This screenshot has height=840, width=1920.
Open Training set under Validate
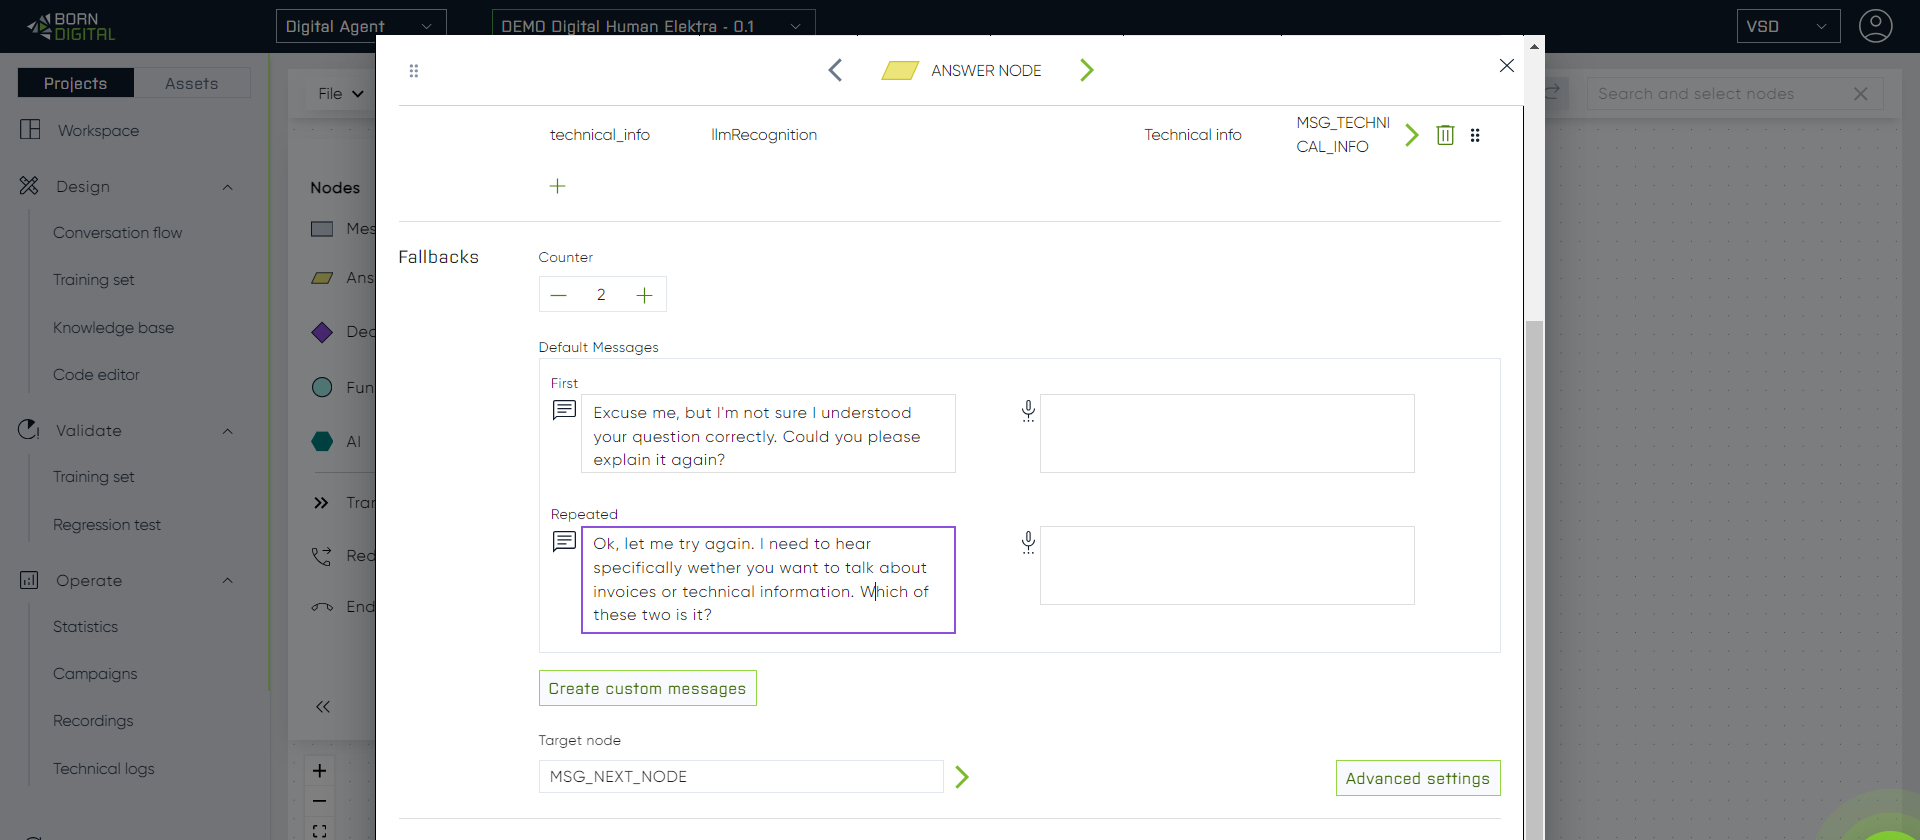93,477
